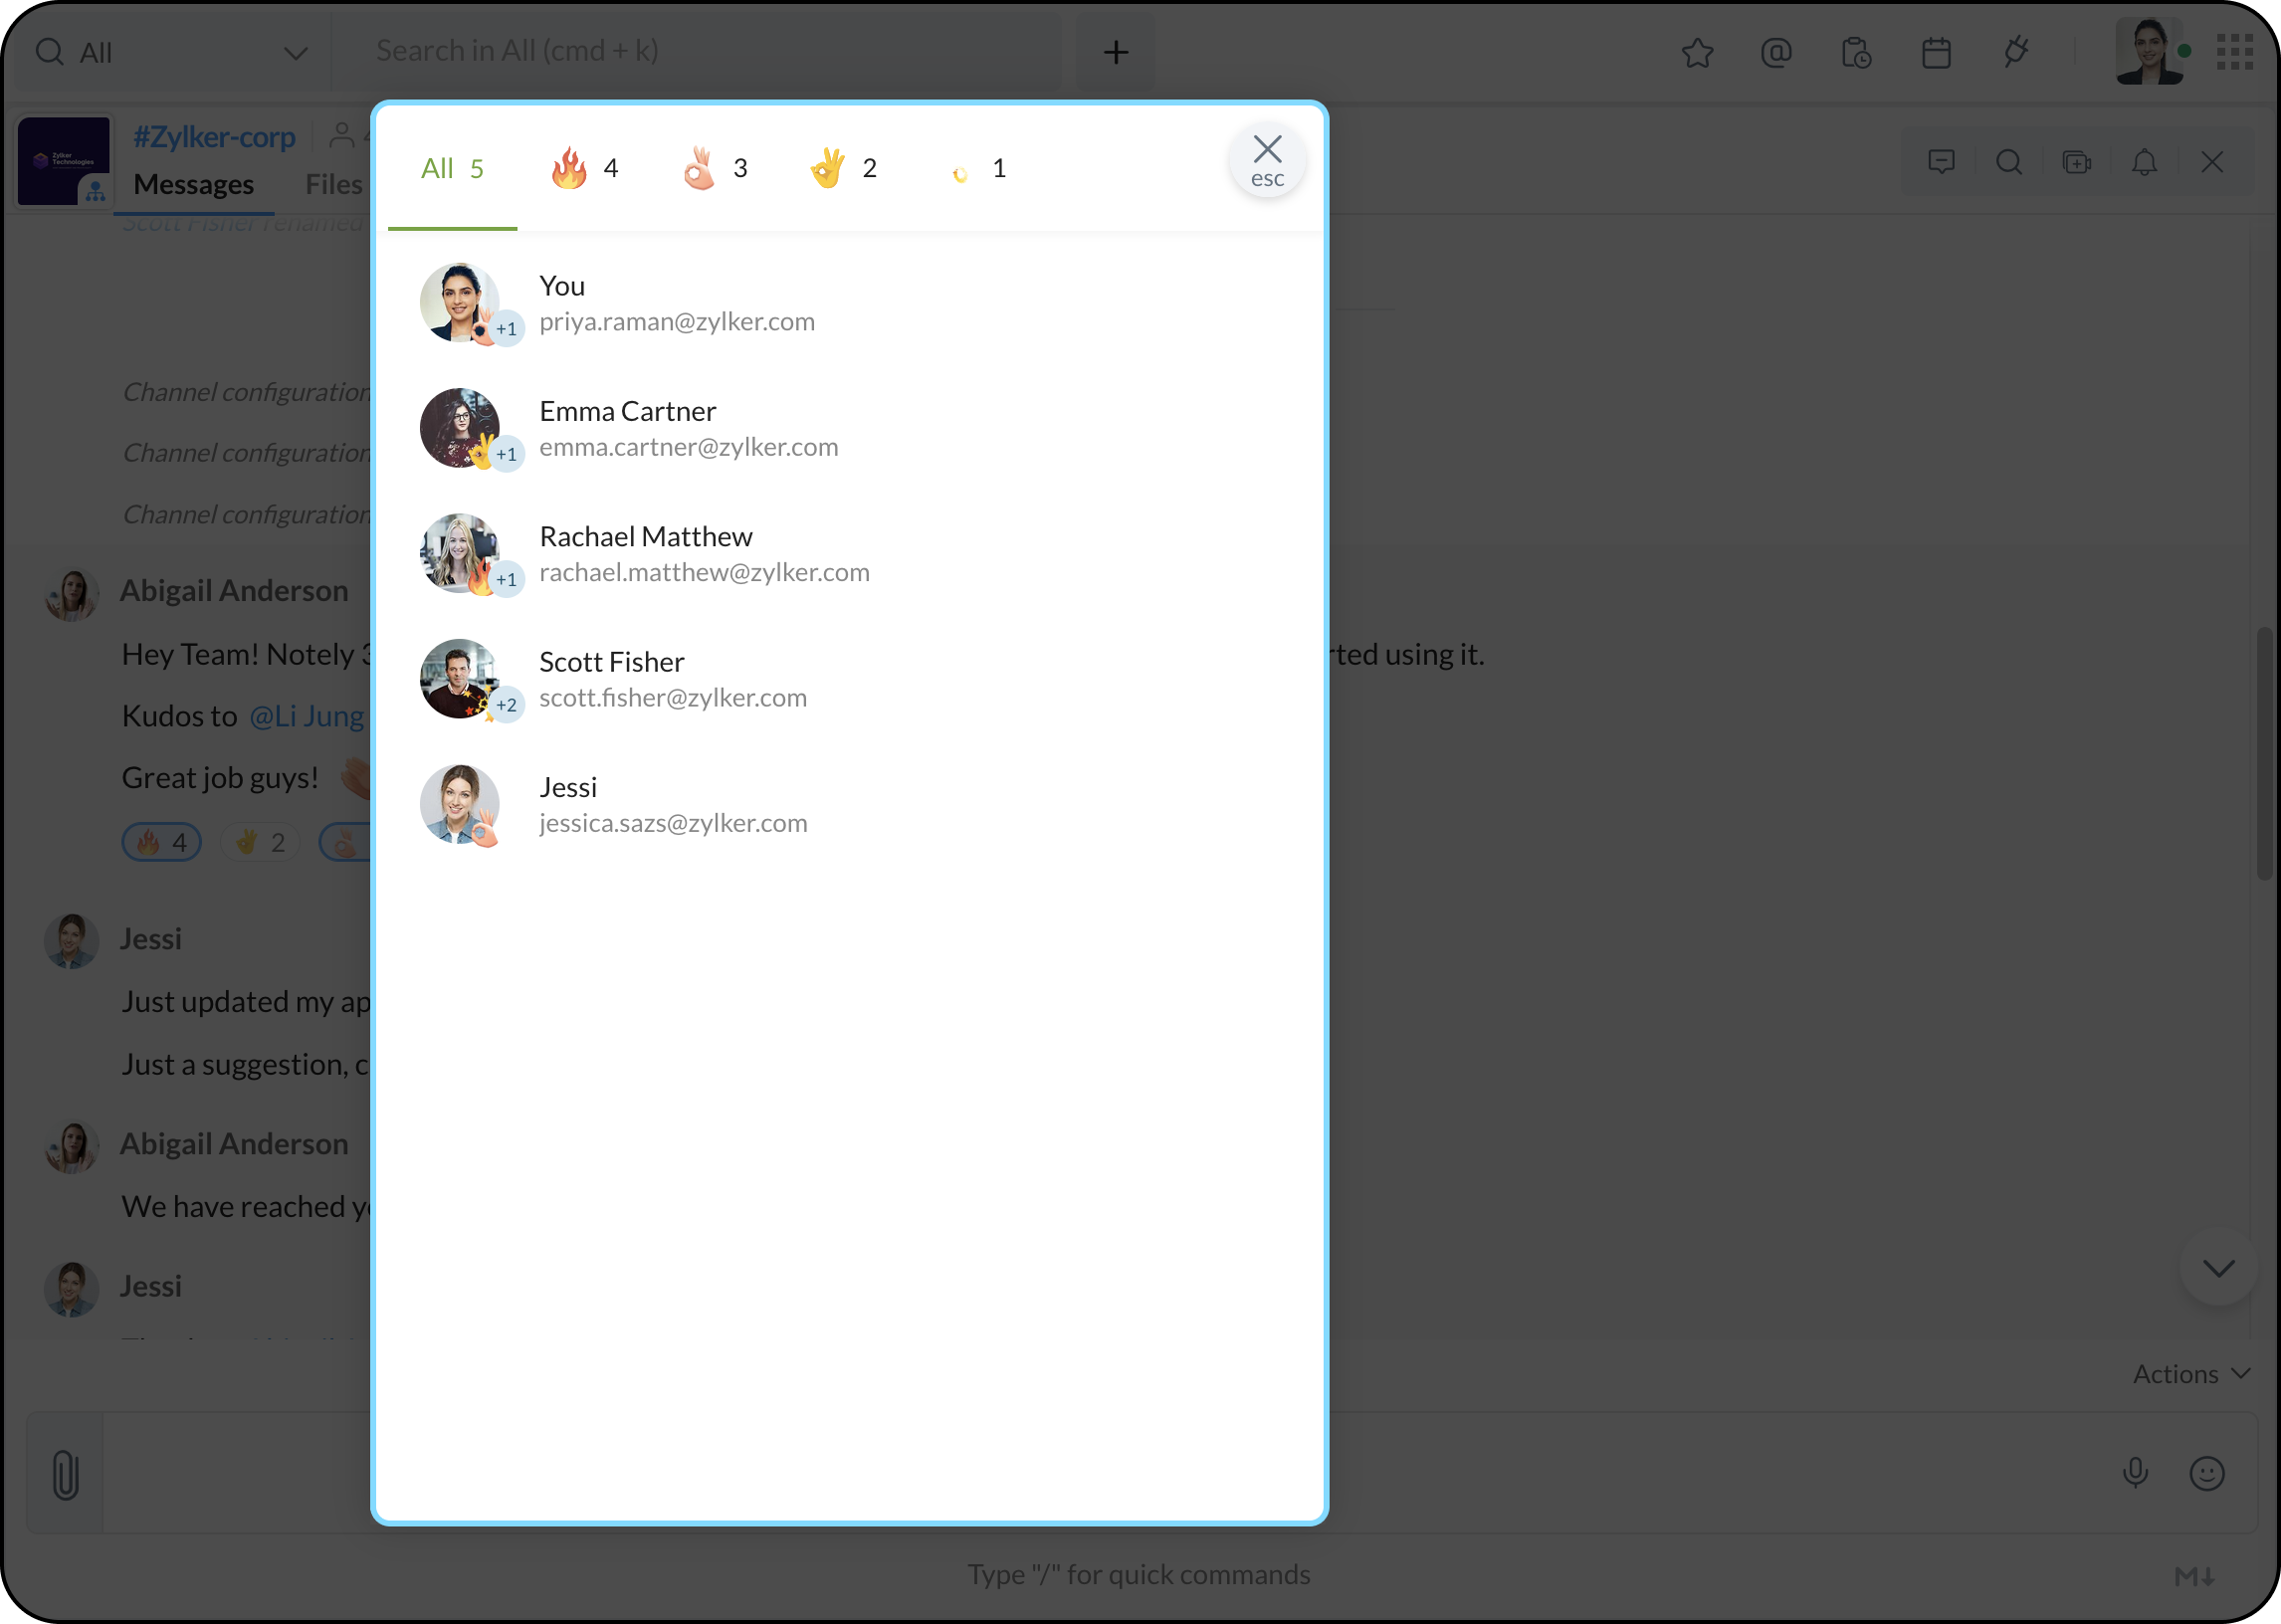Click the scroll-to-bottom chevron button
The image size is (2281, 1624).
2218,1268
